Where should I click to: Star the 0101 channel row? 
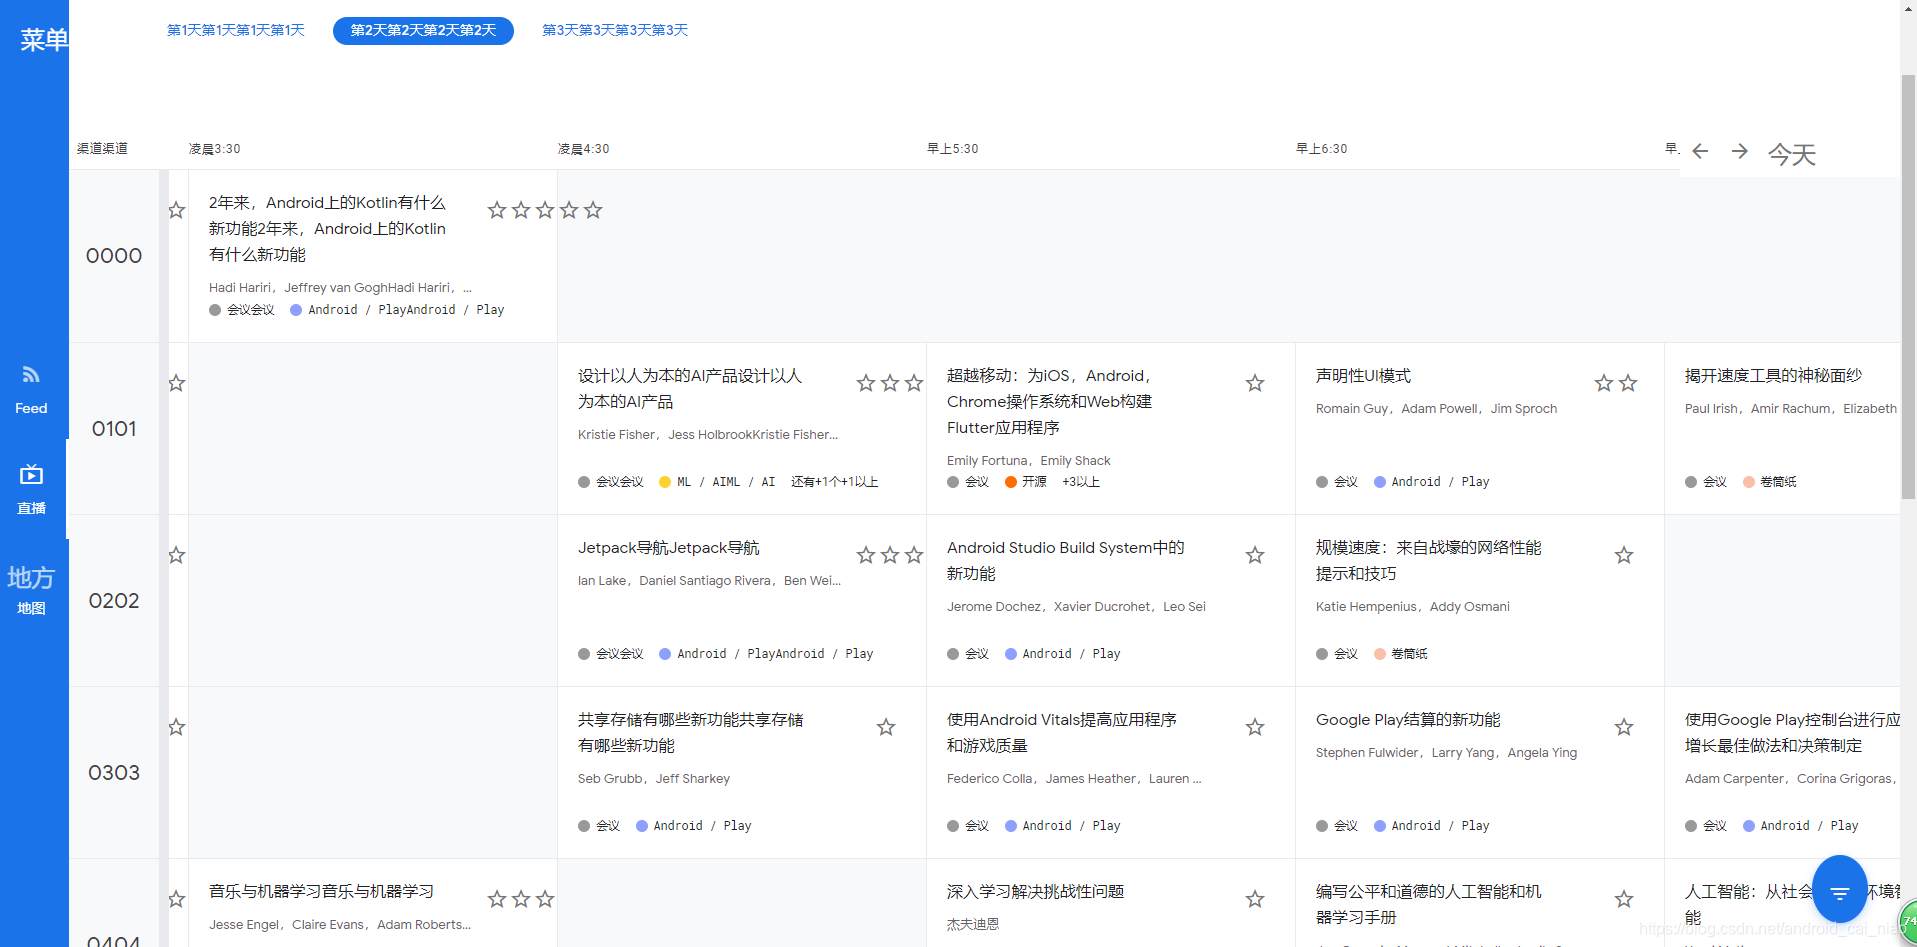[177, 383]
